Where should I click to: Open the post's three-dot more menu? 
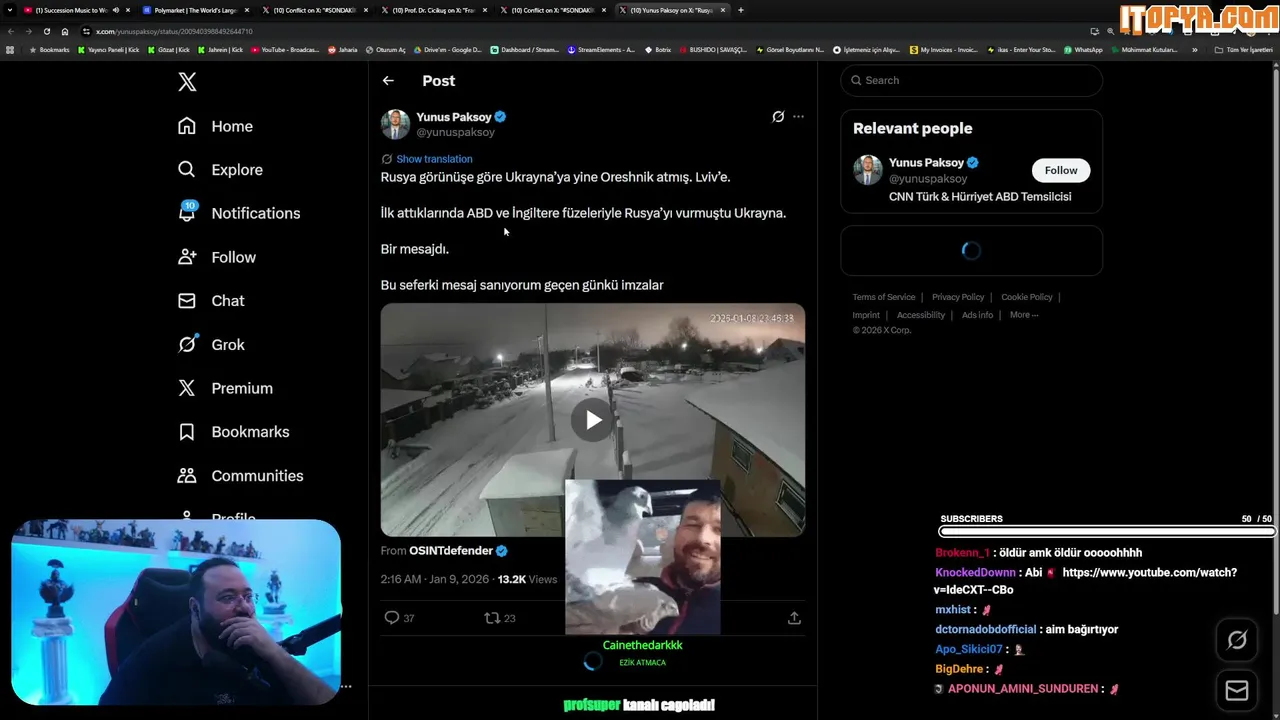point(798,117)
